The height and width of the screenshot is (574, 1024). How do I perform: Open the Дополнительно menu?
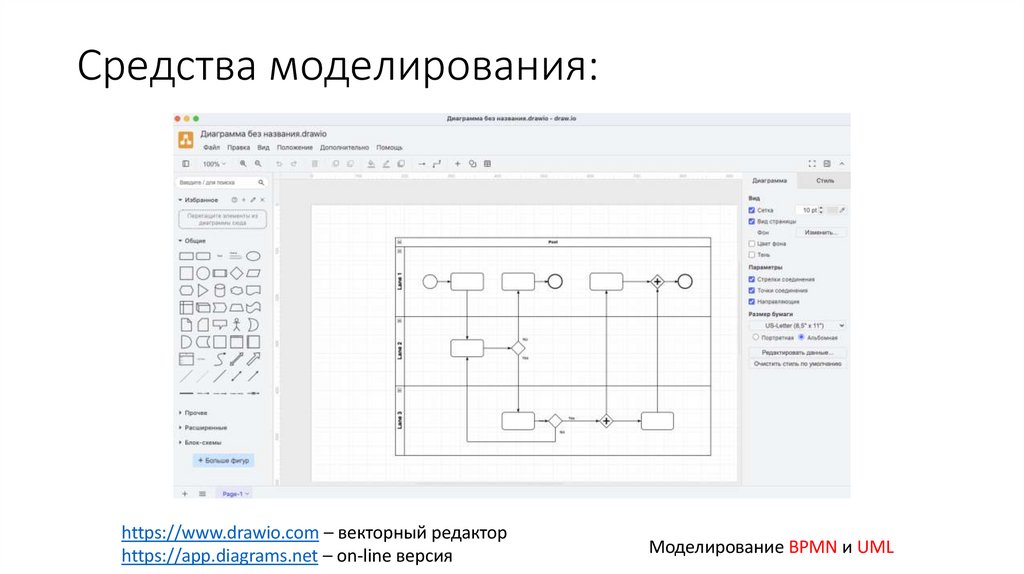tap(344, 148)
